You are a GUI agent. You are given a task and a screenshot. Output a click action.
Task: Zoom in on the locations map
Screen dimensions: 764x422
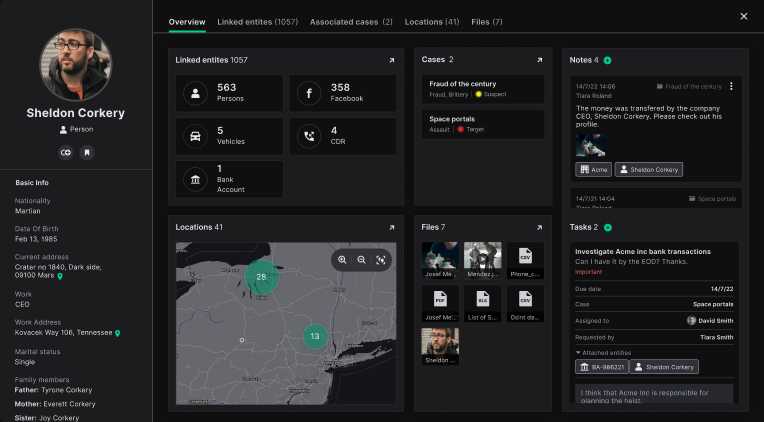pyautogui.click(x=342, y=260)
